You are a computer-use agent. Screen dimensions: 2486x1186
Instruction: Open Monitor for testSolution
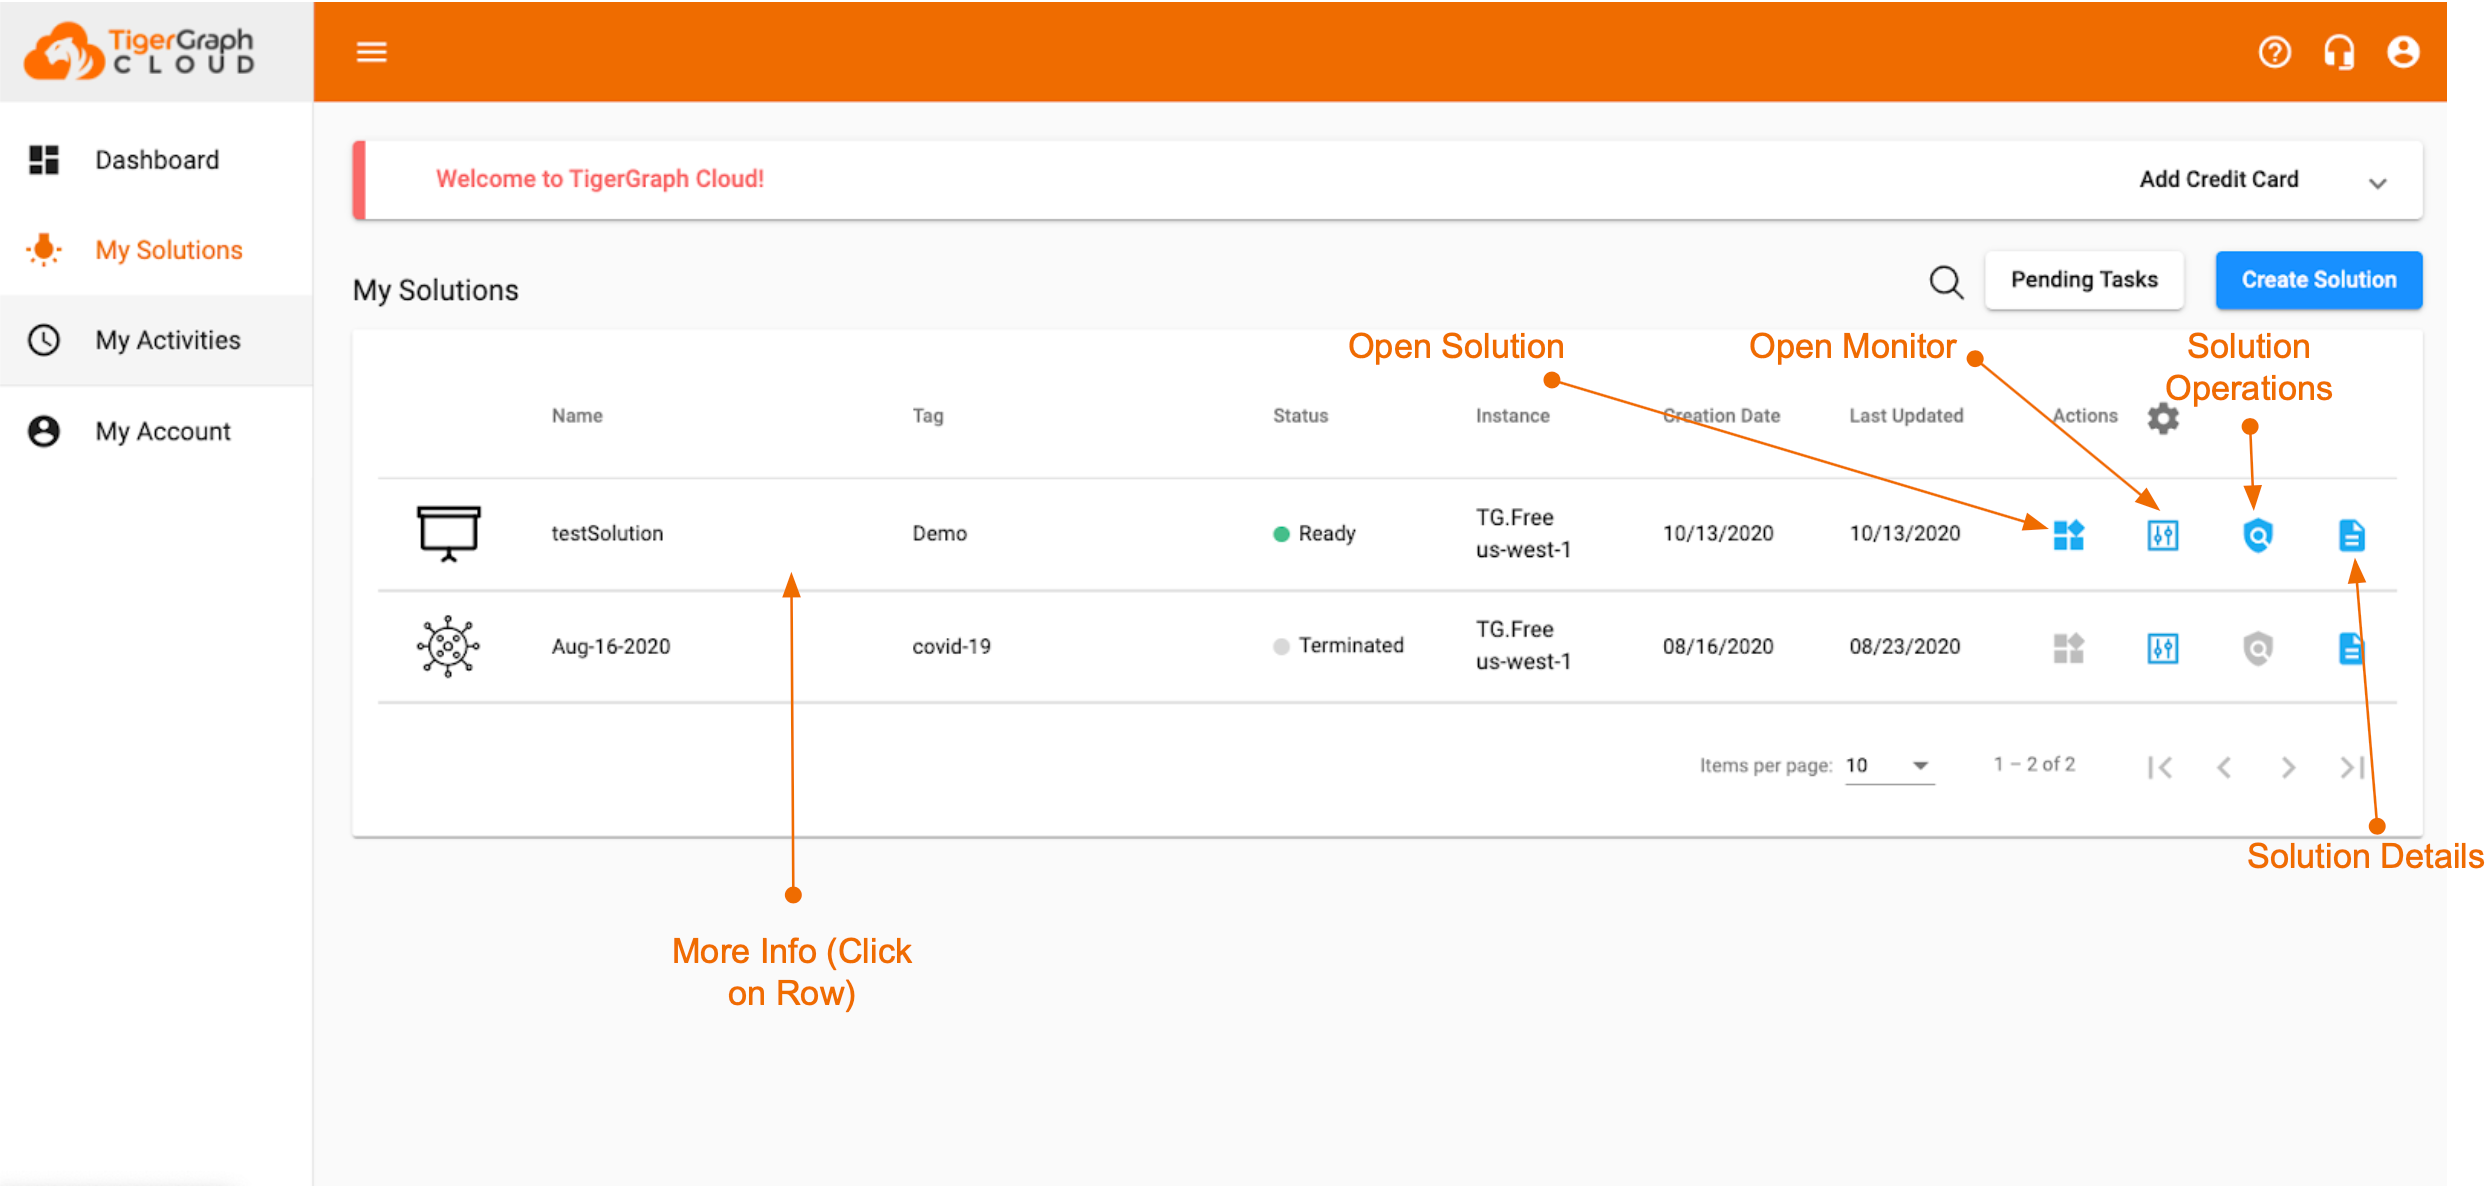[x=2162, y=535]
